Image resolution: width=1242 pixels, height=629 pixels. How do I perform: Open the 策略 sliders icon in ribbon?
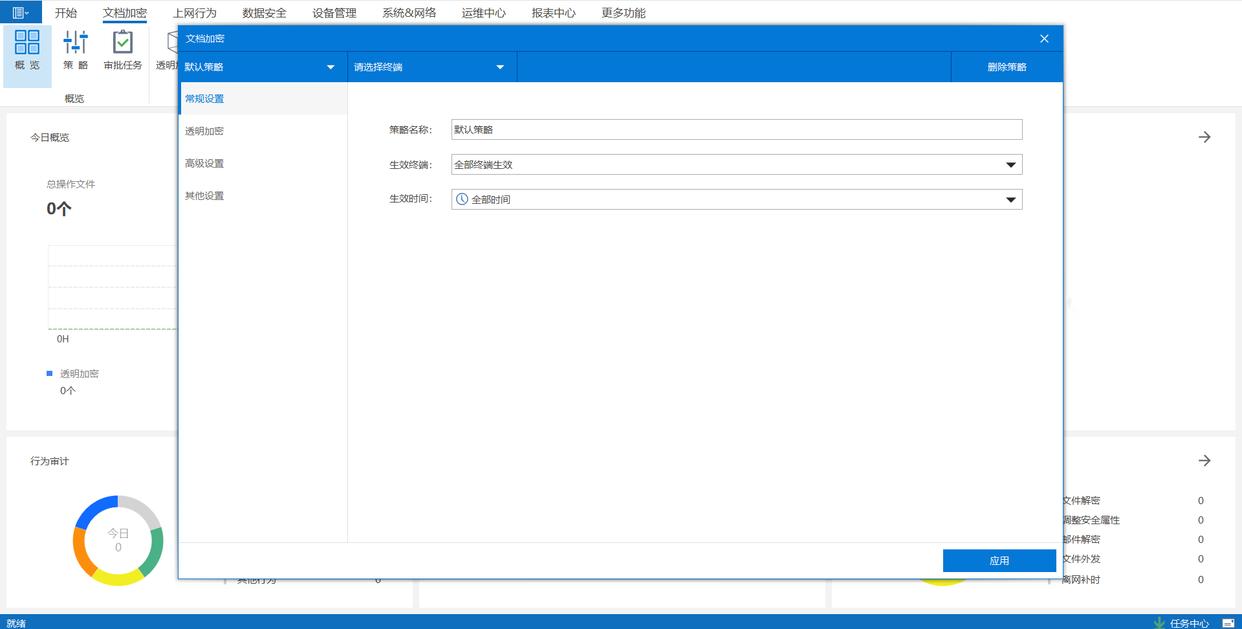tap(75, 43)
